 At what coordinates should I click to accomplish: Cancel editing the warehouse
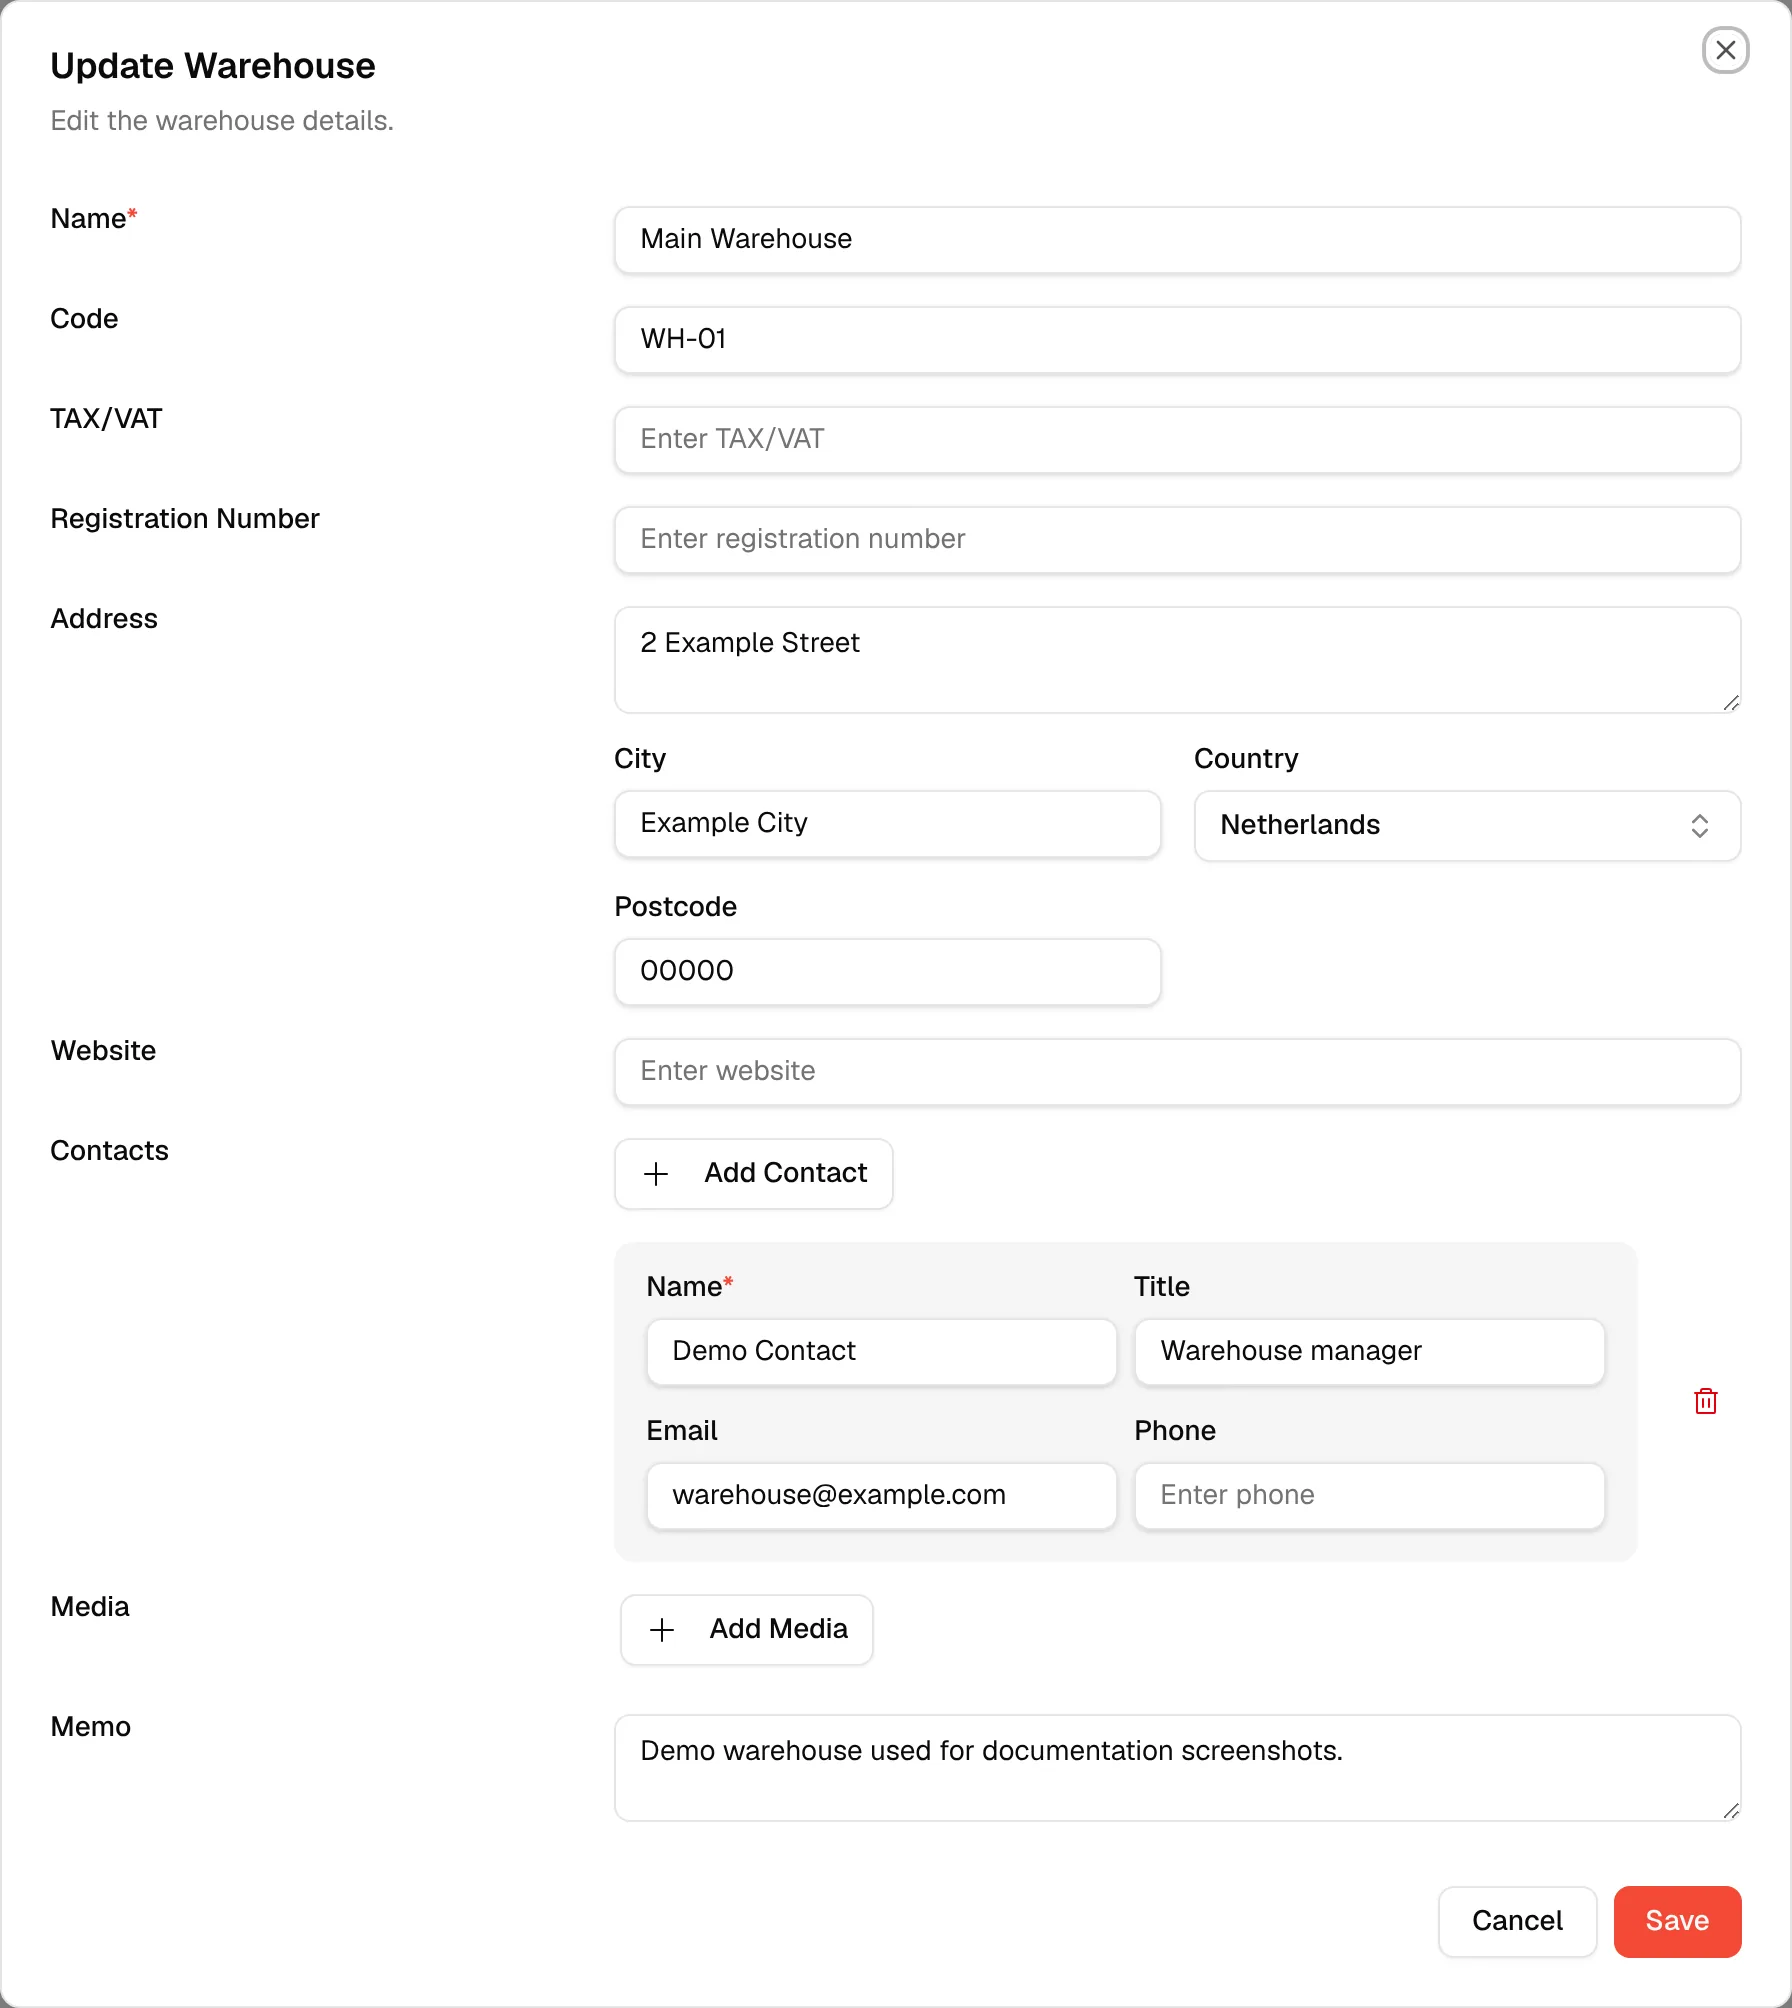click(x=1517, y=1921)
